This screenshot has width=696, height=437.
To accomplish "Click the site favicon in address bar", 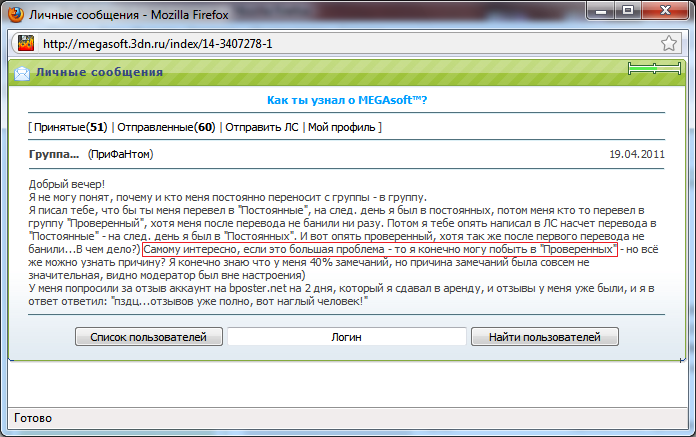I will [x=26, y=43].
